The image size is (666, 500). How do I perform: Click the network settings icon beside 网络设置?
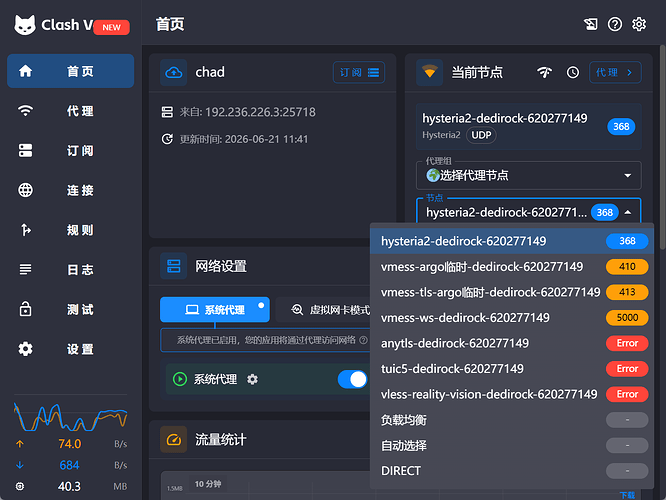tap(173, 266)
